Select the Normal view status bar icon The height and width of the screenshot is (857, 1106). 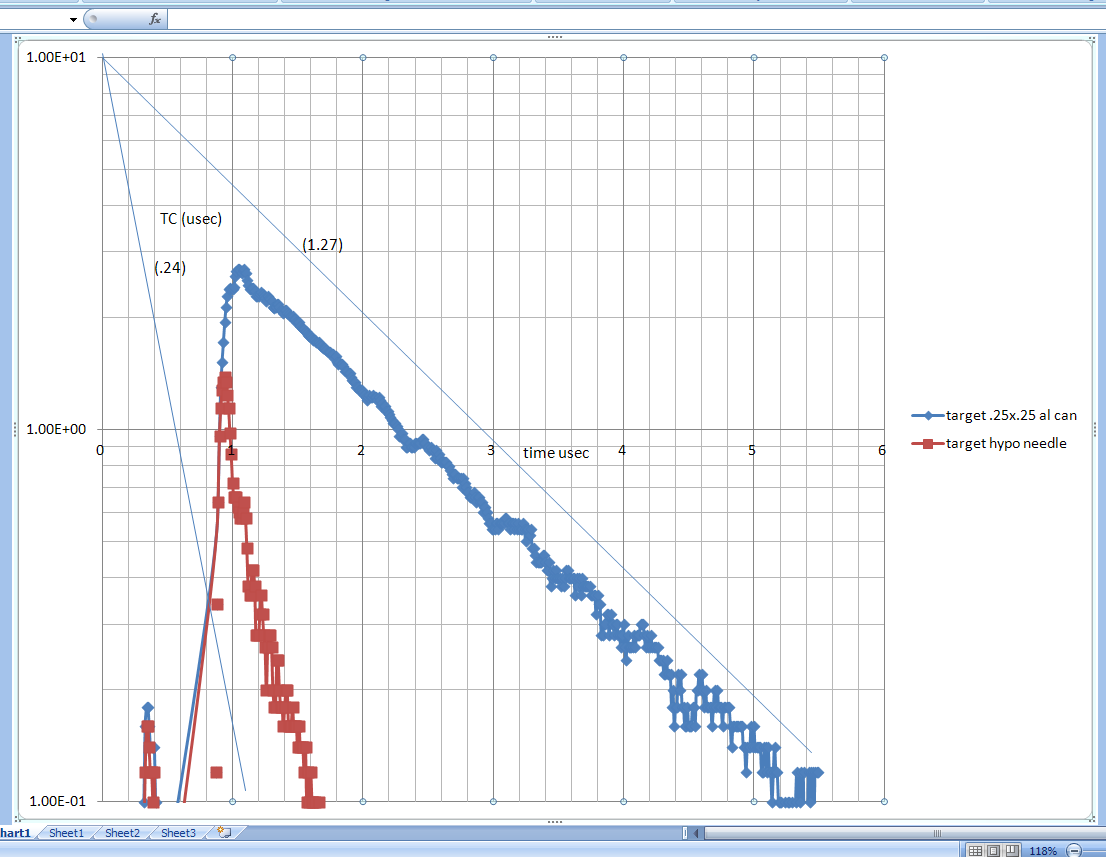(x=975, y=851)
